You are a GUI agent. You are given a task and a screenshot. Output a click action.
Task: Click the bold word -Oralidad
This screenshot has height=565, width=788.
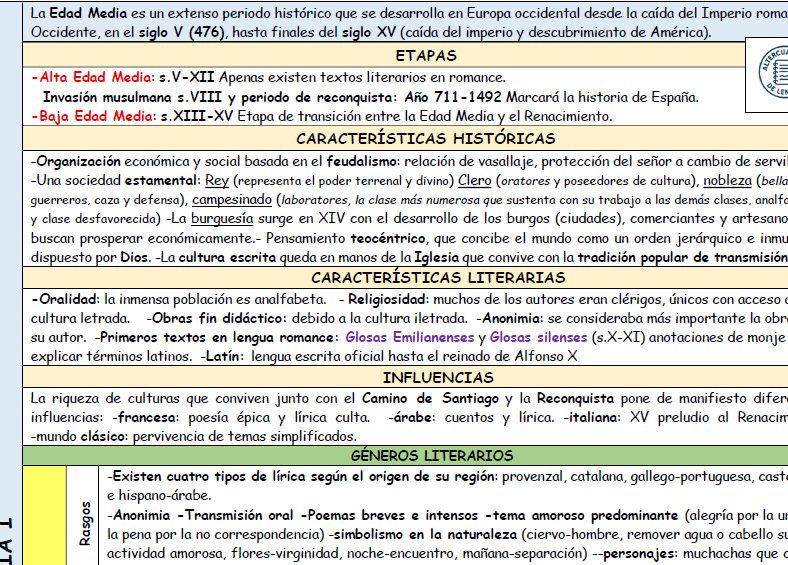coord(65,299)
